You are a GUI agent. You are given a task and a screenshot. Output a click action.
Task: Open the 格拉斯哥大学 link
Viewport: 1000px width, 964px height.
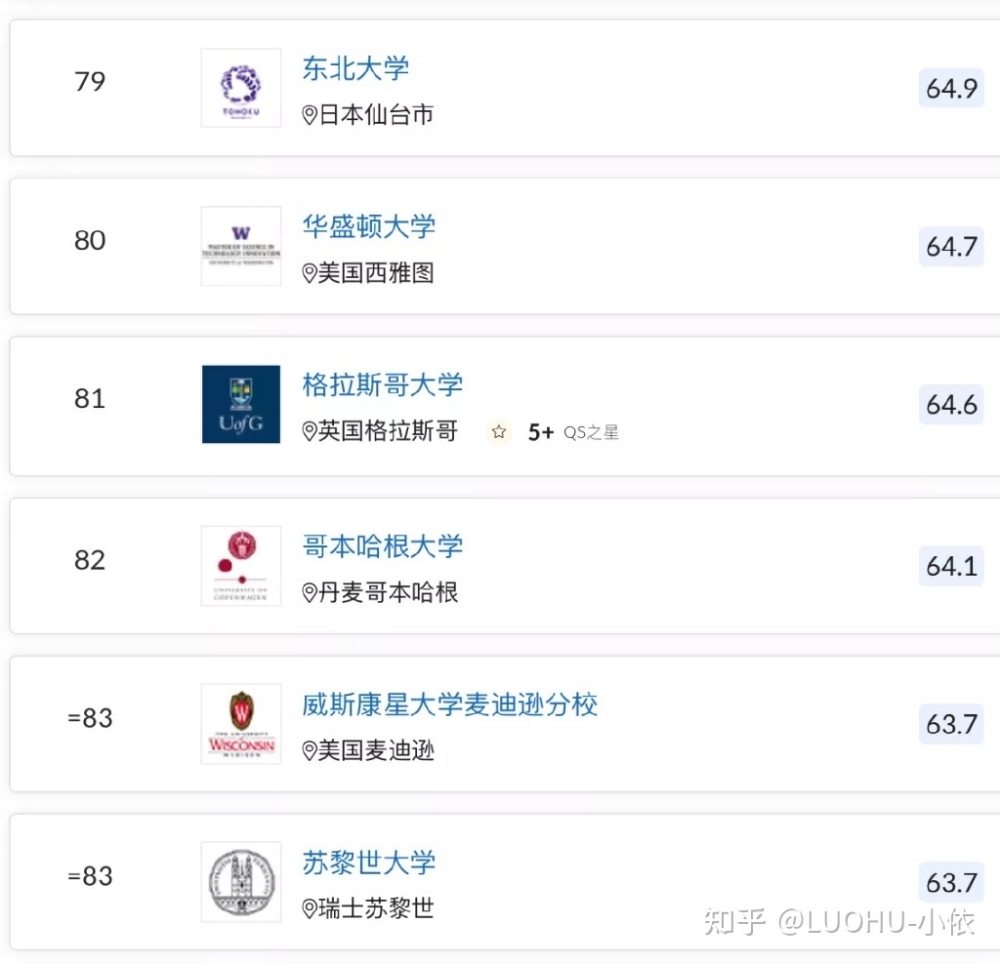382,384
